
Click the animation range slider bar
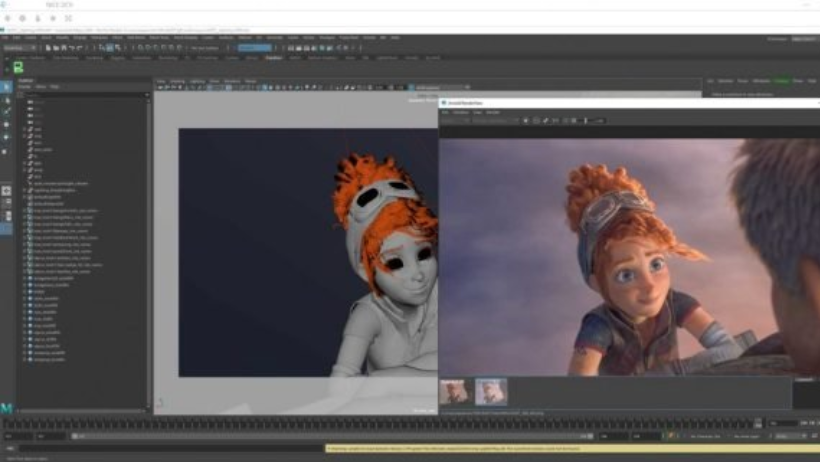pos(333,436)
